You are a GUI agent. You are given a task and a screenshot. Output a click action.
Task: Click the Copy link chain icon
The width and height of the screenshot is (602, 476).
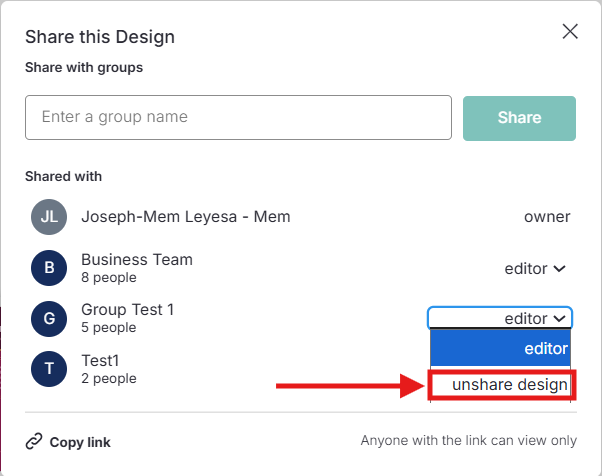point(34,441)
